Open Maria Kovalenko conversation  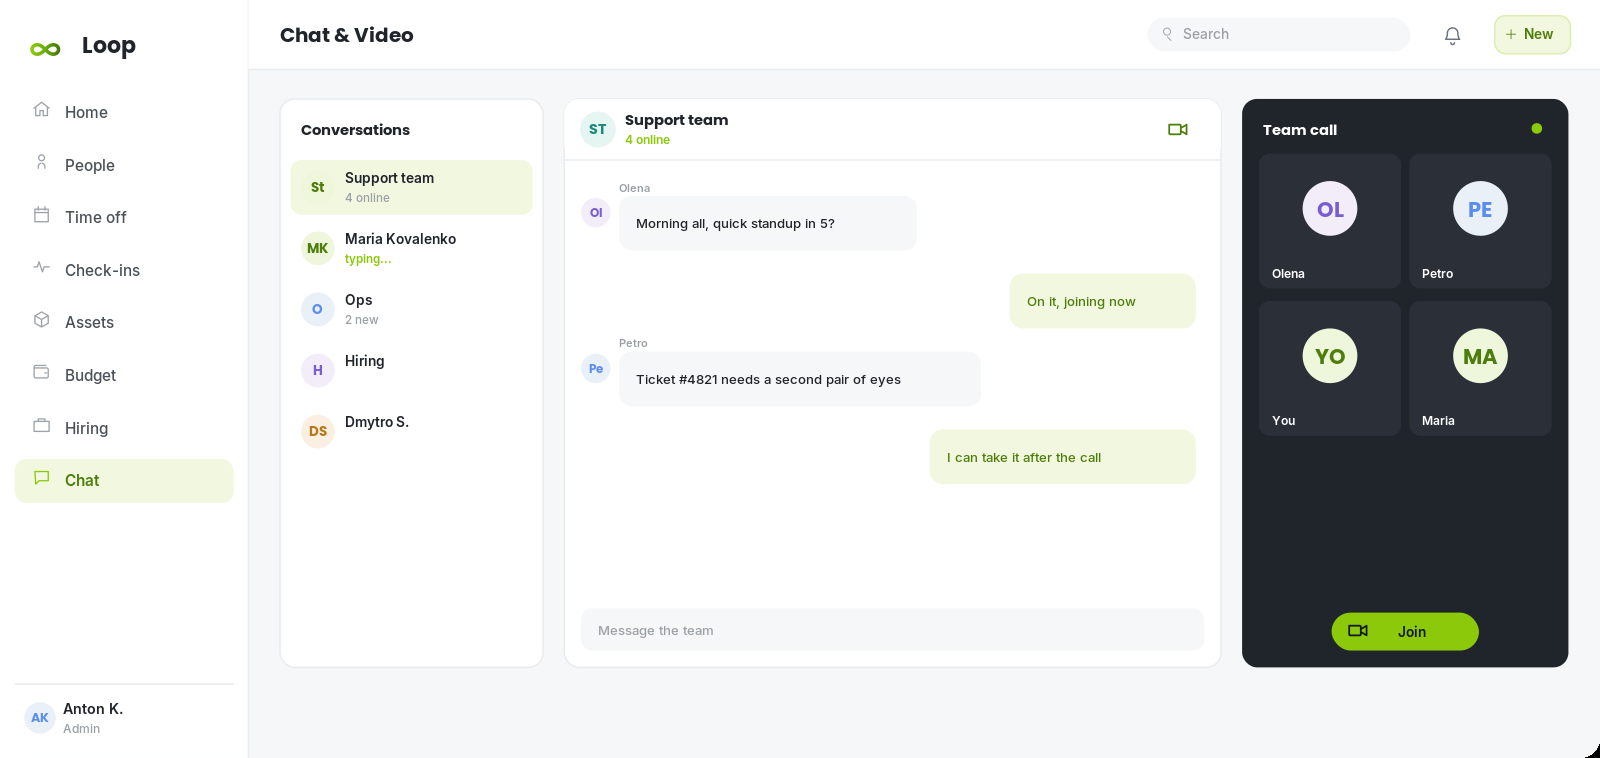[x=411, y=248]
